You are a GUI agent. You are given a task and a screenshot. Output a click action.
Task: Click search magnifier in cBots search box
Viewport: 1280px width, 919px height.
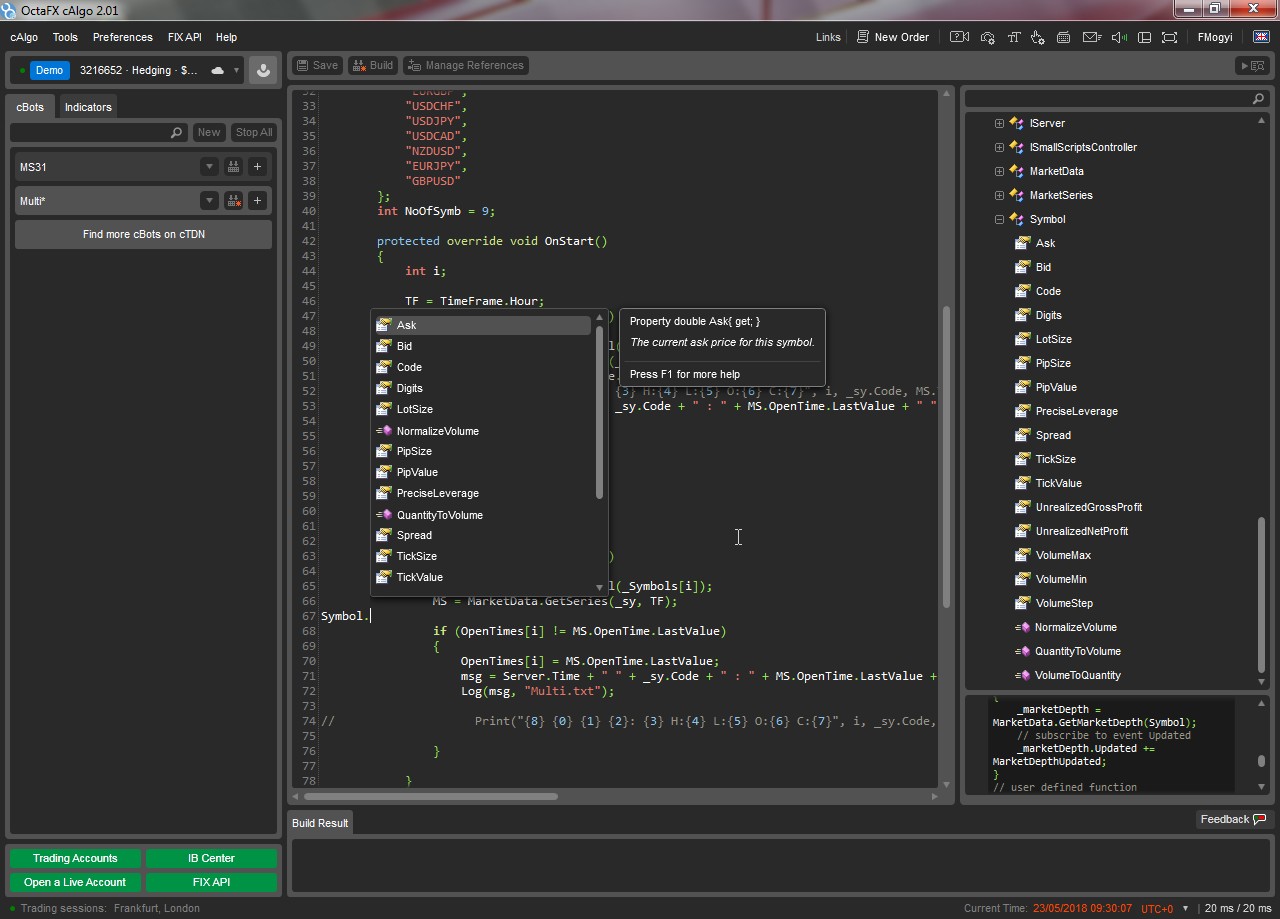(x=176, y=132)
